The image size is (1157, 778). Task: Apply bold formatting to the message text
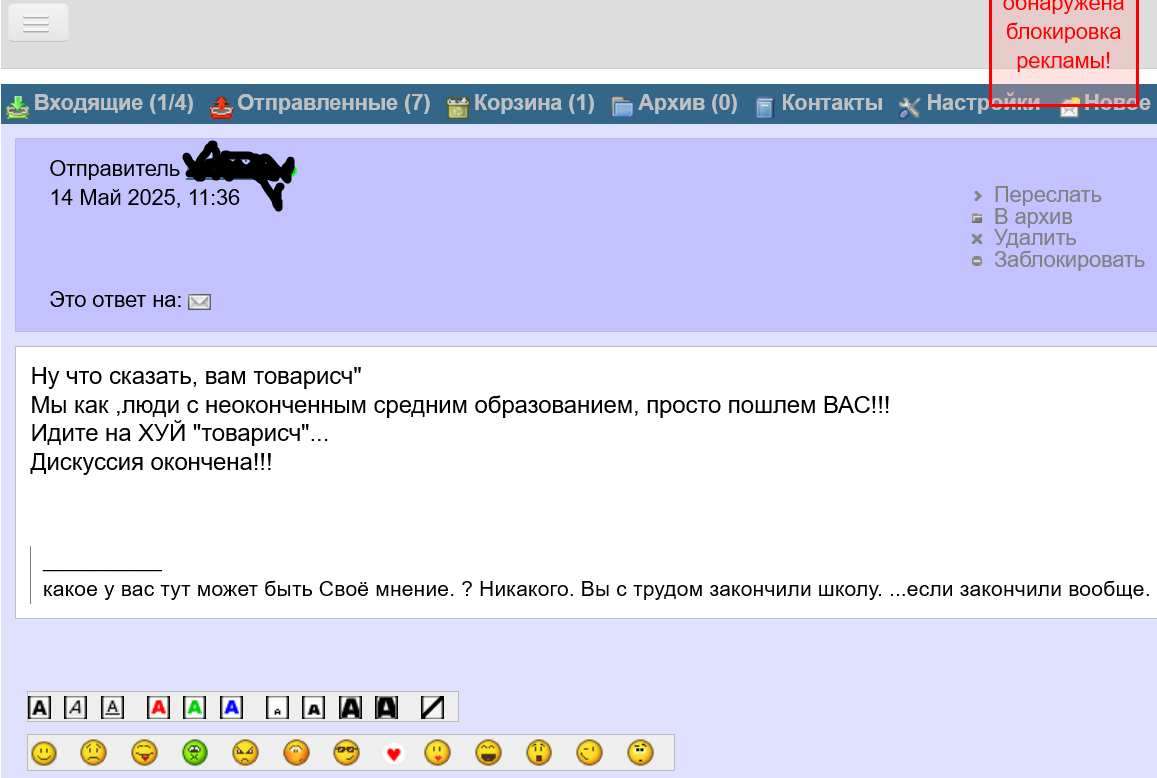(39, 706)
